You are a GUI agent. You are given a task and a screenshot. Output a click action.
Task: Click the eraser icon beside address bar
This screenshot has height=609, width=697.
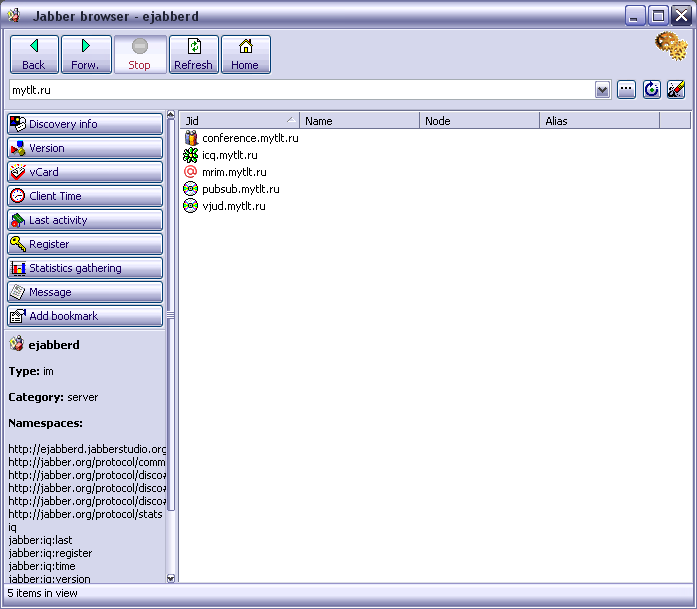676,90
